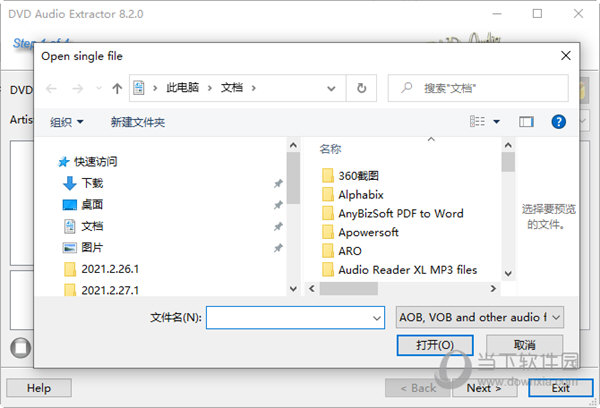Click the pin icon next to 图片
The image size is (600, 408).
tap(278, 248)
